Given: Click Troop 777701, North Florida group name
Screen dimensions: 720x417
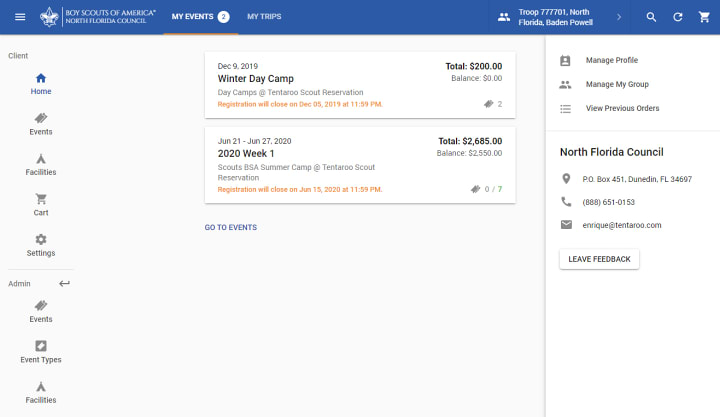Looking at the screenshot, I should click(x=556, y=17).
